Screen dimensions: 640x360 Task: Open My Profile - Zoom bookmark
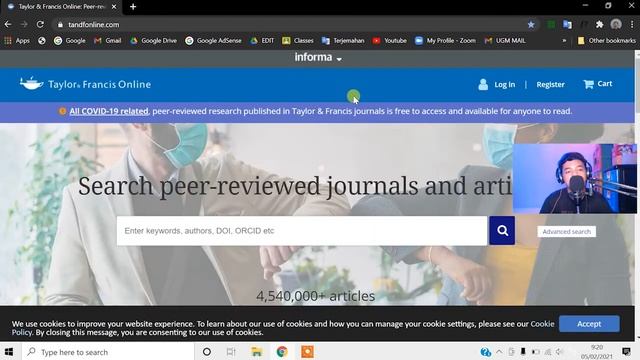click(x=445, y=40)
